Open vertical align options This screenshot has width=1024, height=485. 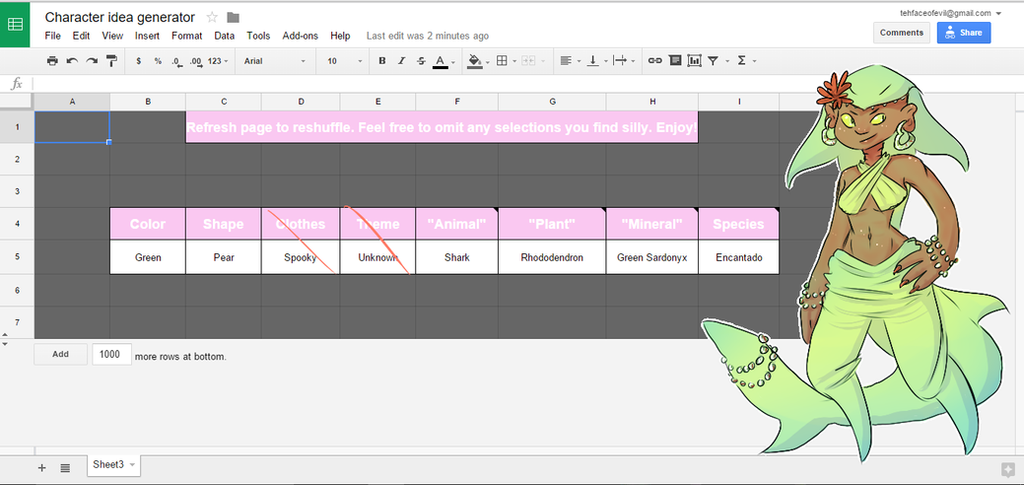[592, 61]
